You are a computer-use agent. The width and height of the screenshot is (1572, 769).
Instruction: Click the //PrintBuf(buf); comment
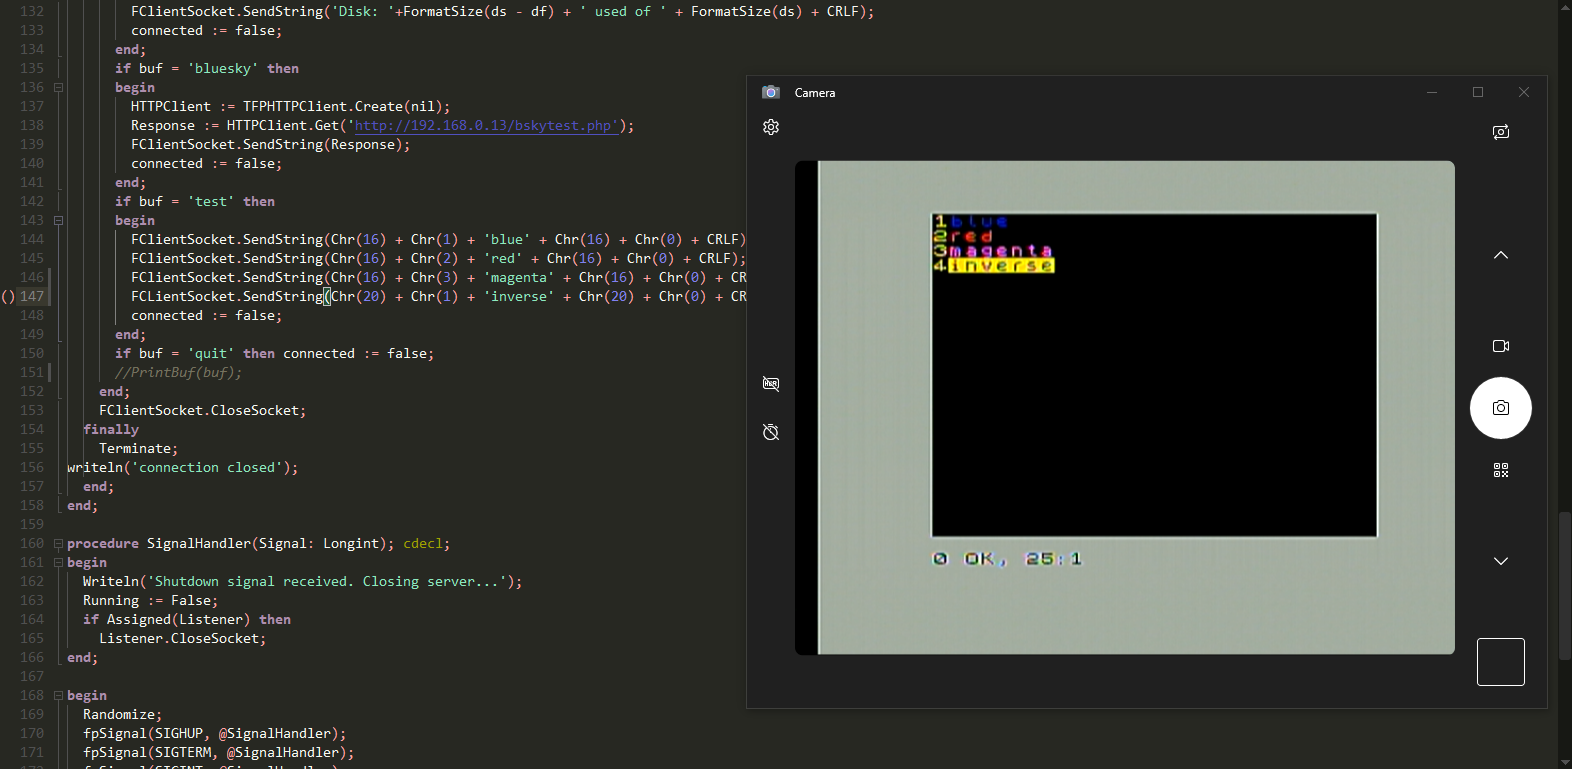click(178, 373)
